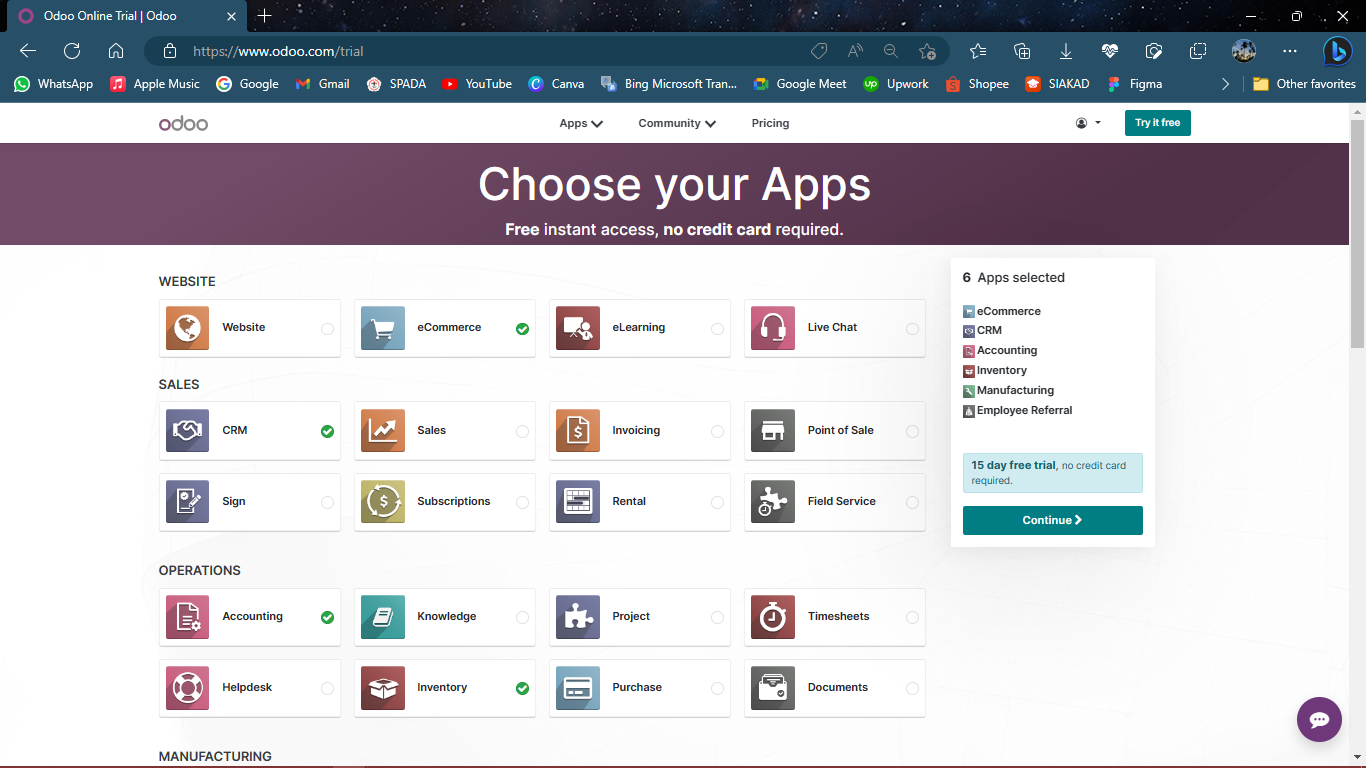Open the user account dropdown
This screenshot has height=768, width=1366.
click(x=1088, y=123)
